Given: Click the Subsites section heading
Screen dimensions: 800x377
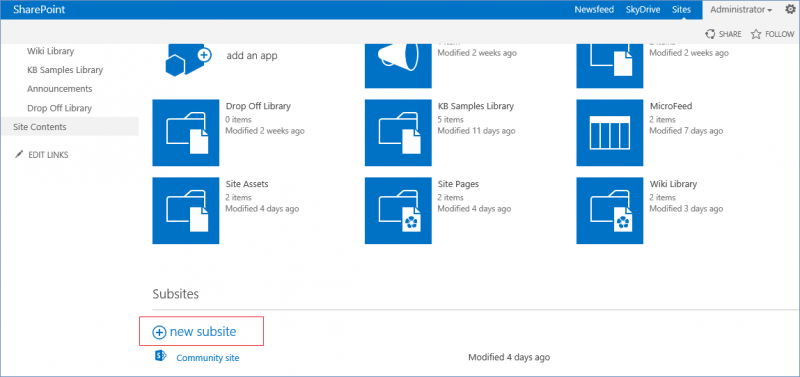Looking at the screenshot, I should 176,294.
